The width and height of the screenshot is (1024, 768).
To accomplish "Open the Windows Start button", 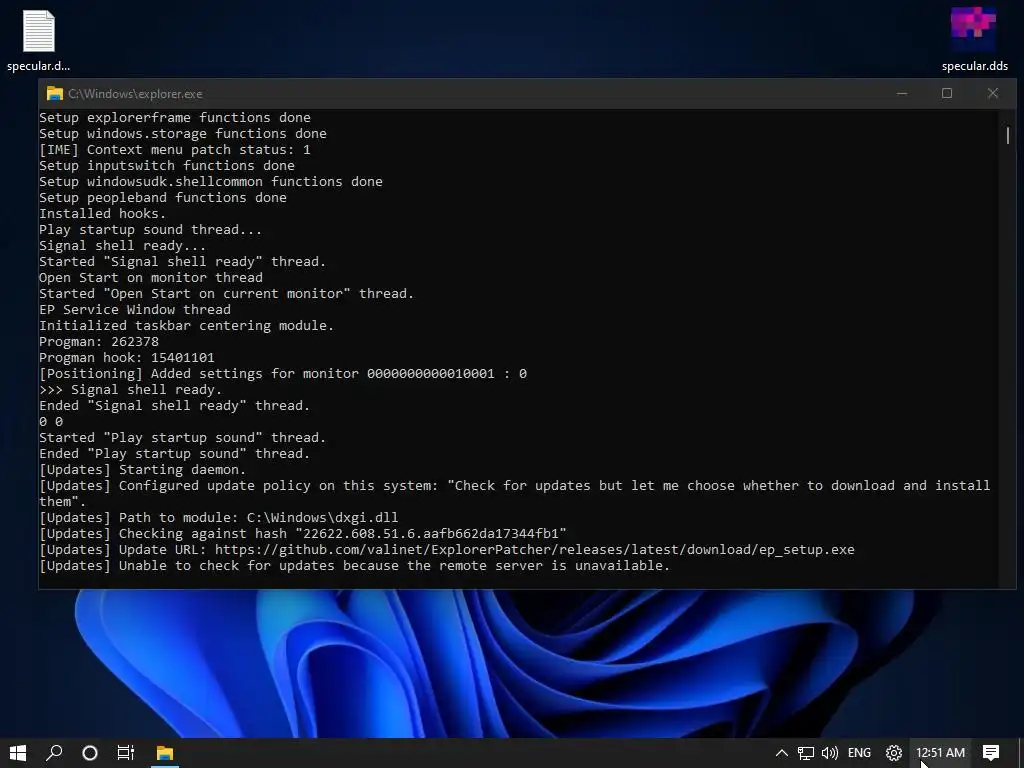I will tap(18, 753).
